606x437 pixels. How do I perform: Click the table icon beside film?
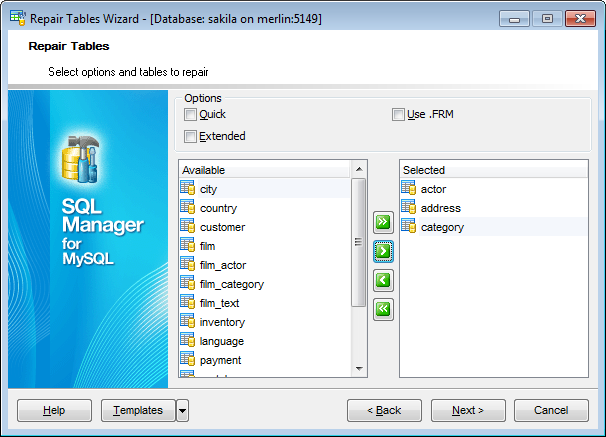tap(188, 245)
